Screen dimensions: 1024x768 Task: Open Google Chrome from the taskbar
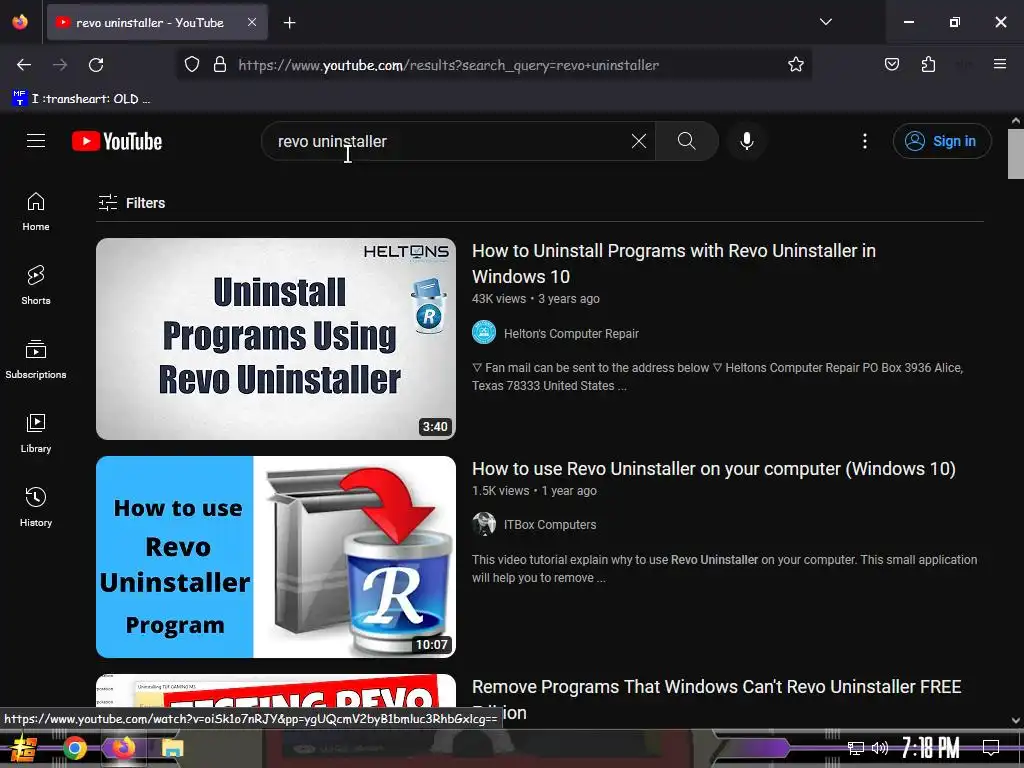(74, 748)
